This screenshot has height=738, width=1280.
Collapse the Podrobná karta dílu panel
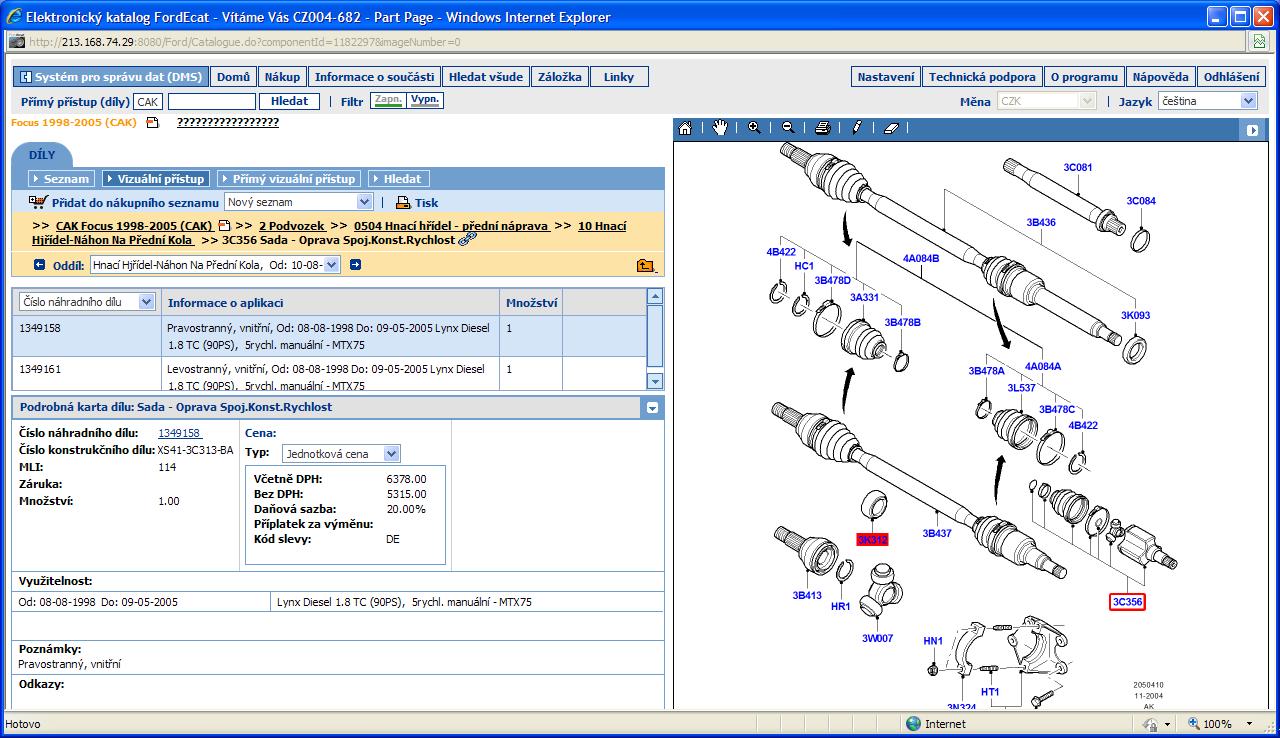652,408
